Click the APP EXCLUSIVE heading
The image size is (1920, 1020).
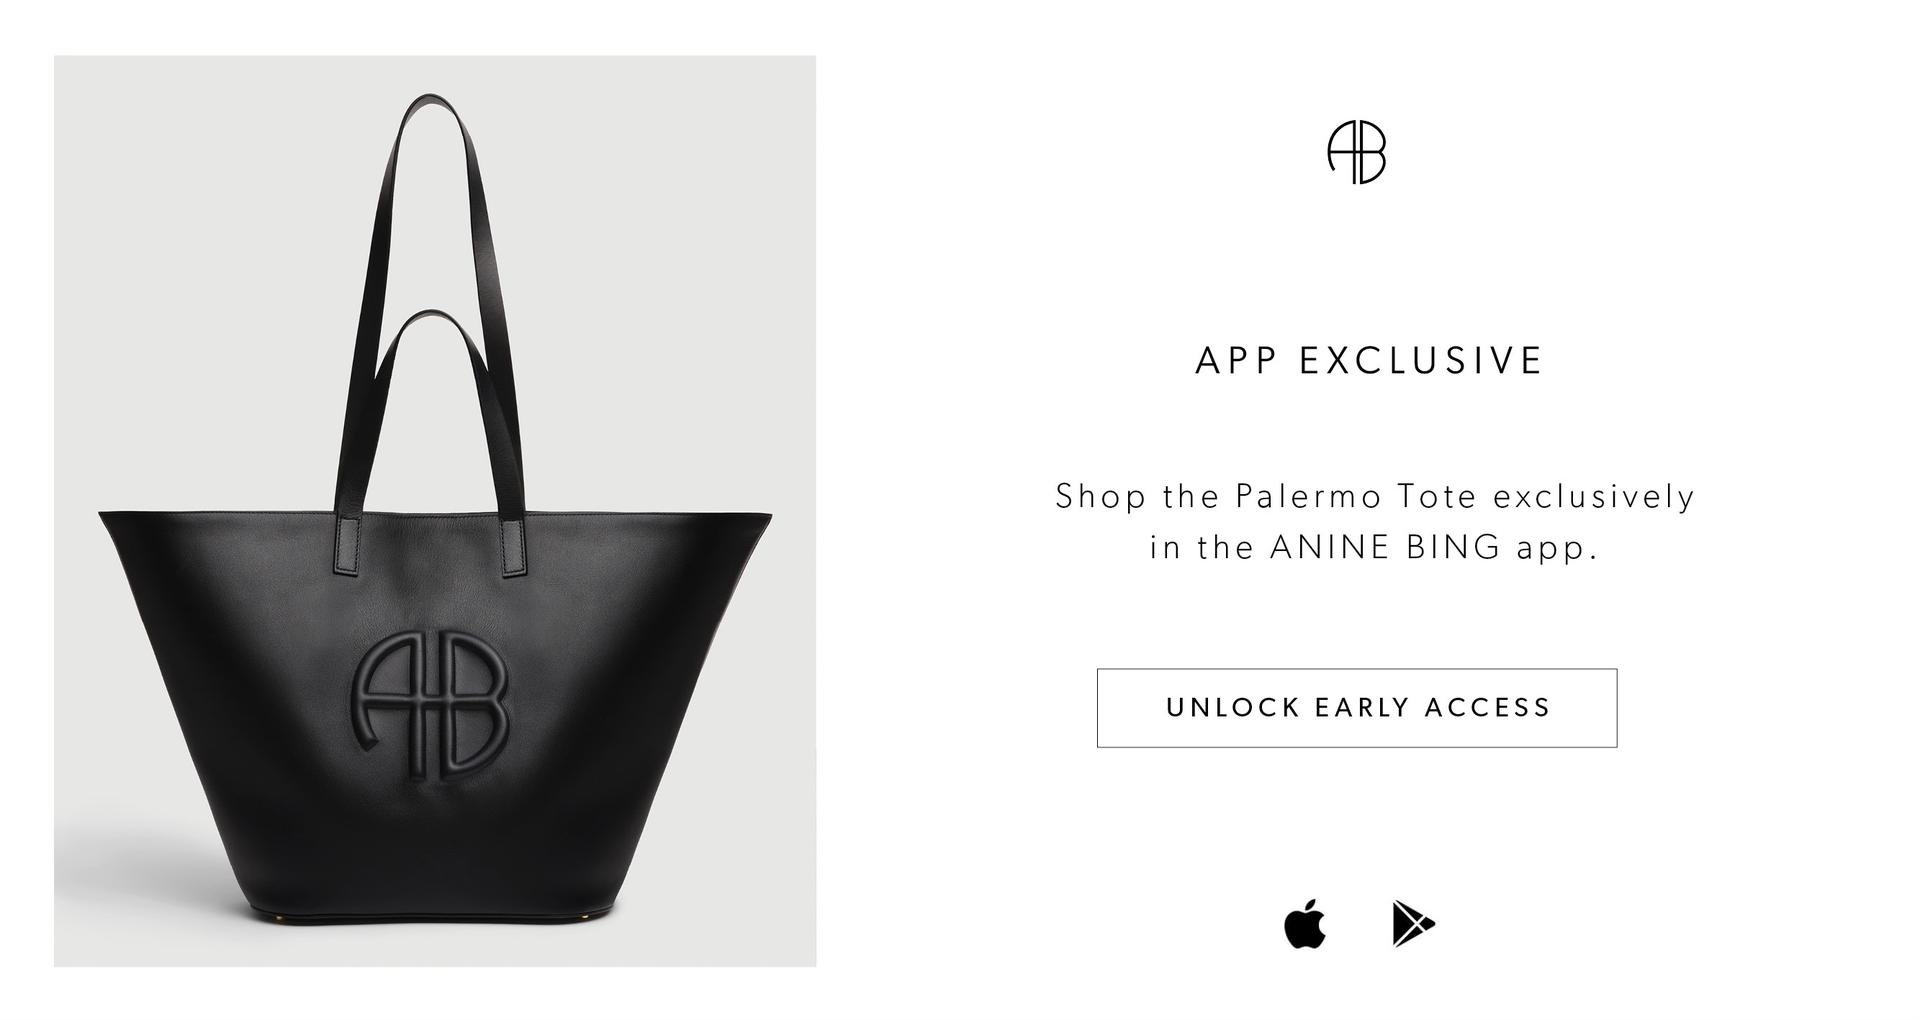1369,361
